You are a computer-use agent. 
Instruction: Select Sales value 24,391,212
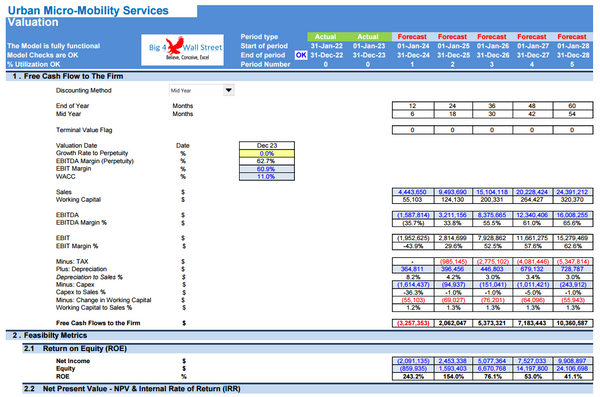click(x=572, y=192)
